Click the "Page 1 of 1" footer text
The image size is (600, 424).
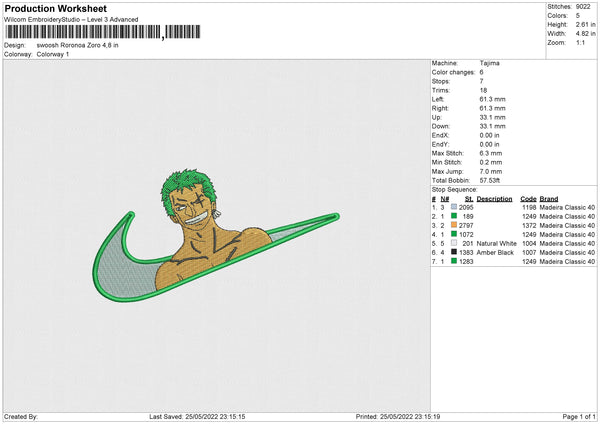point(579,416)
